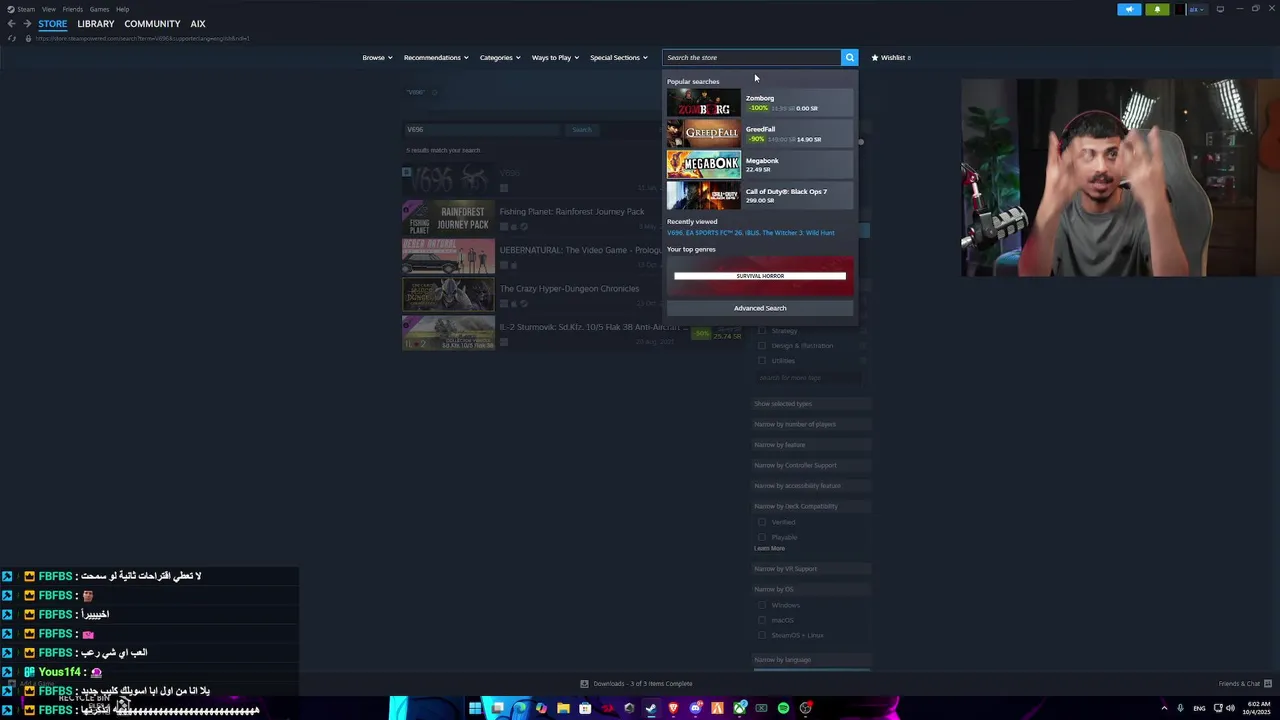Image resolution: width=1280 pixels, height=720 pixels.
Task: Check the Playable deck compatibility box
Action: click(x=762, y=537)
